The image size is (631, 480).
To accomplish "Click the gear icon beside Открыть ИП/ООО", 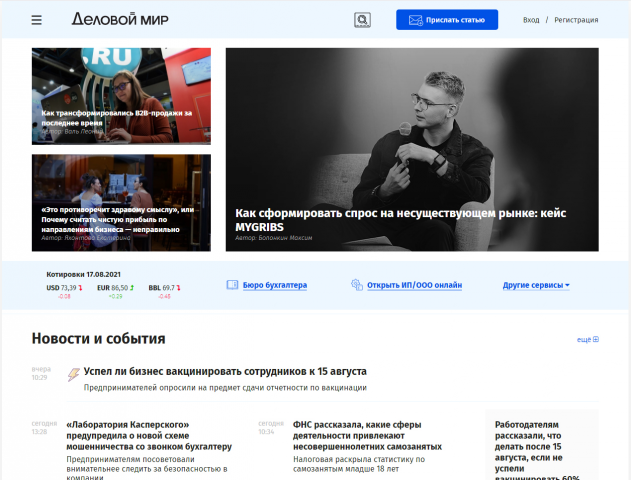I will [357, 285].
